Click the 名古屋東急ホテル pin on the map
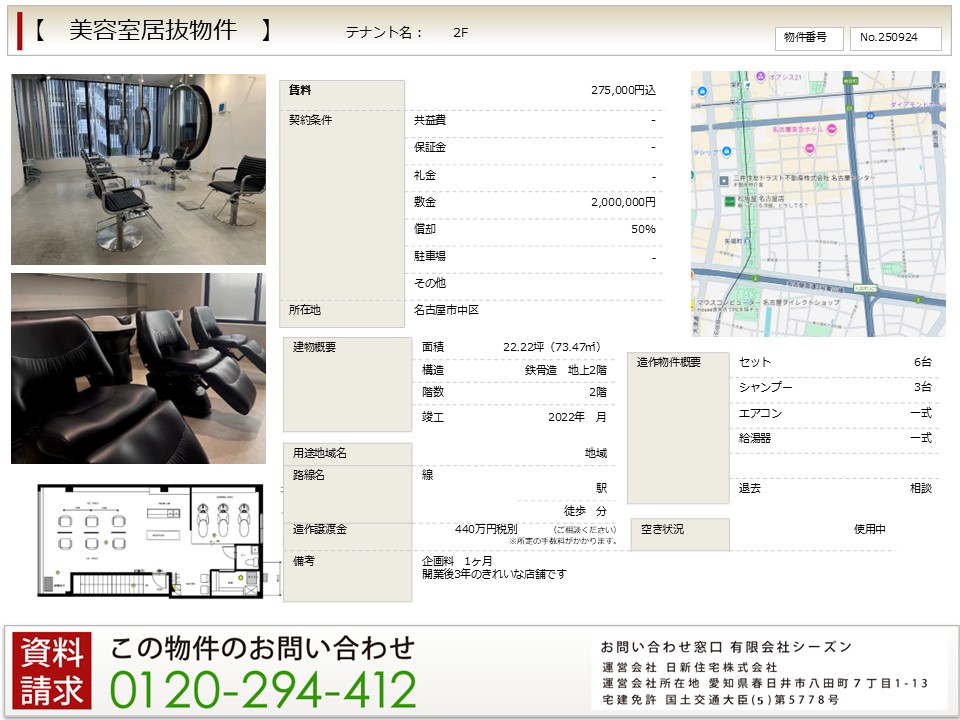Screen dimensions: 960x720 click(x=831, y=129)
